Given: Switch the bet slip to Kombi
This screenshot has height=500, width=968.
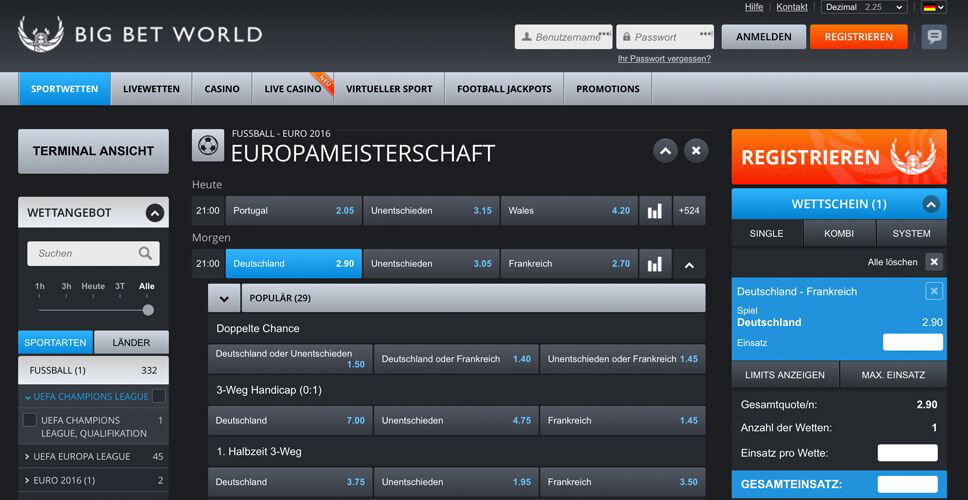Looking at the screenshot, I should click(839, 233).
